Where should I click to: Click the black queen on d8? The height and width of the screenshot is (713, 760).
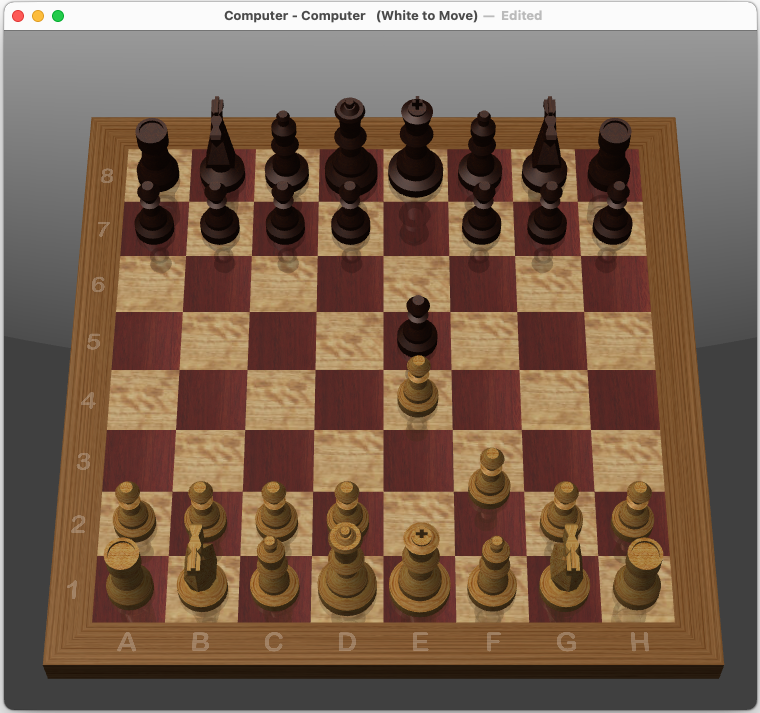(350, 155)
